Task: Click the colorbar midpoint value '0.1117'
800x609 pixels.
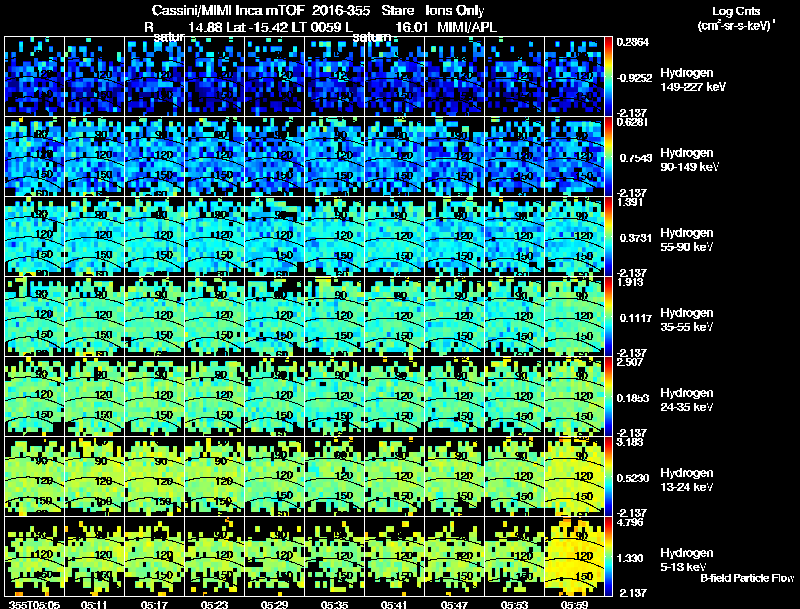Action: 636,318
